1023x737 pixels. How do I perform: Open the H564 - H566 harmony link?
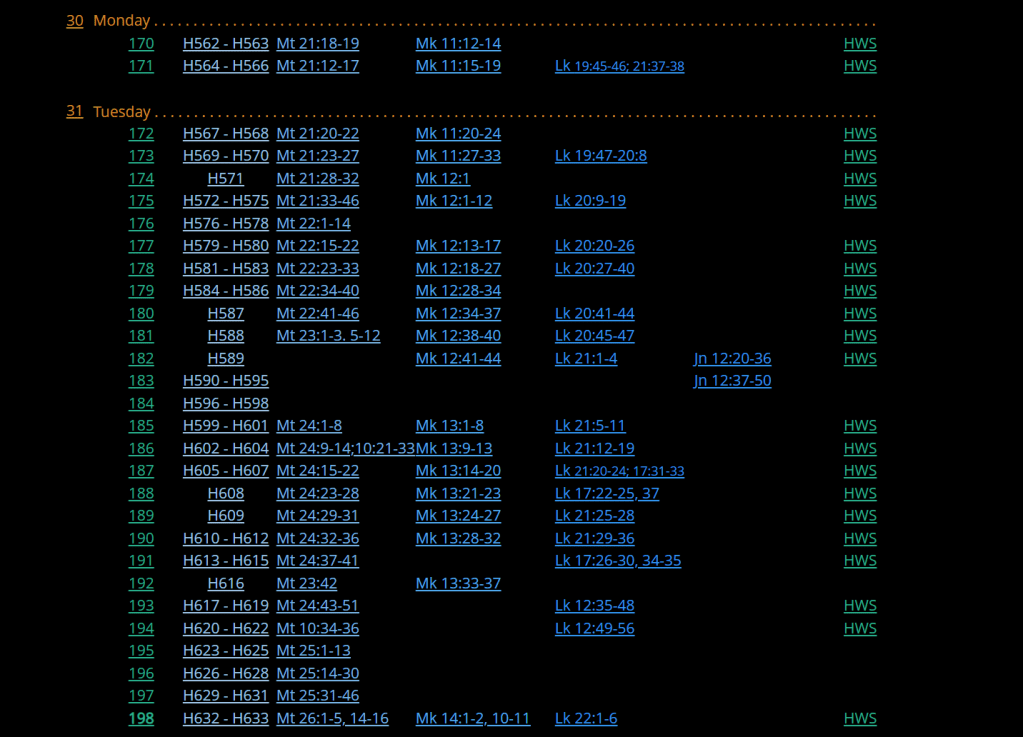225,66
